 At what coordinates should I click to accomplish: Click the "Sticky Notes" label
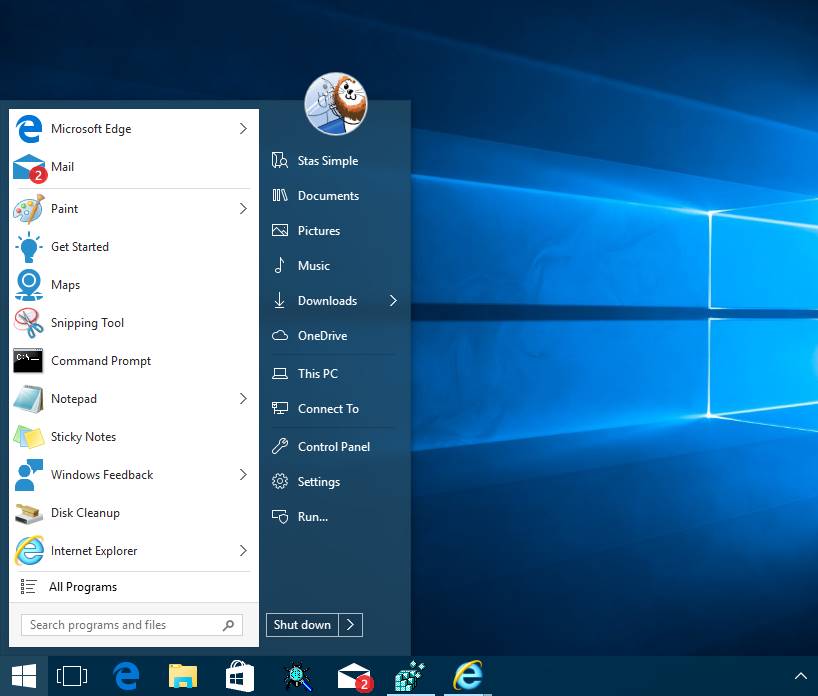[x=83, y=437]
